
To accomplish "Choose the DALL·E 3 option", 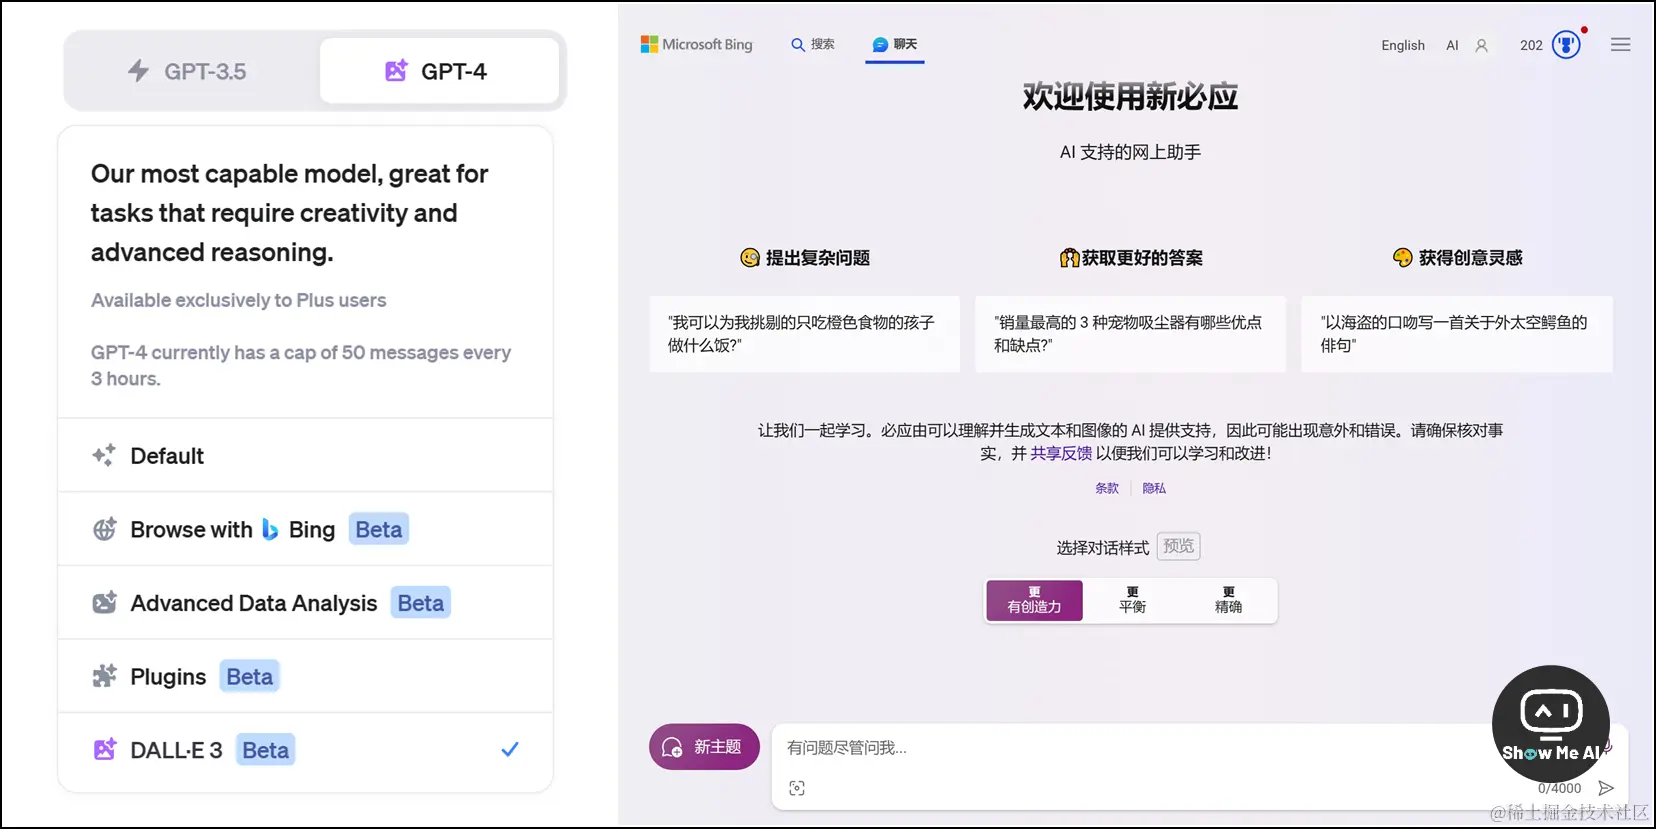I will click(305, 750).
